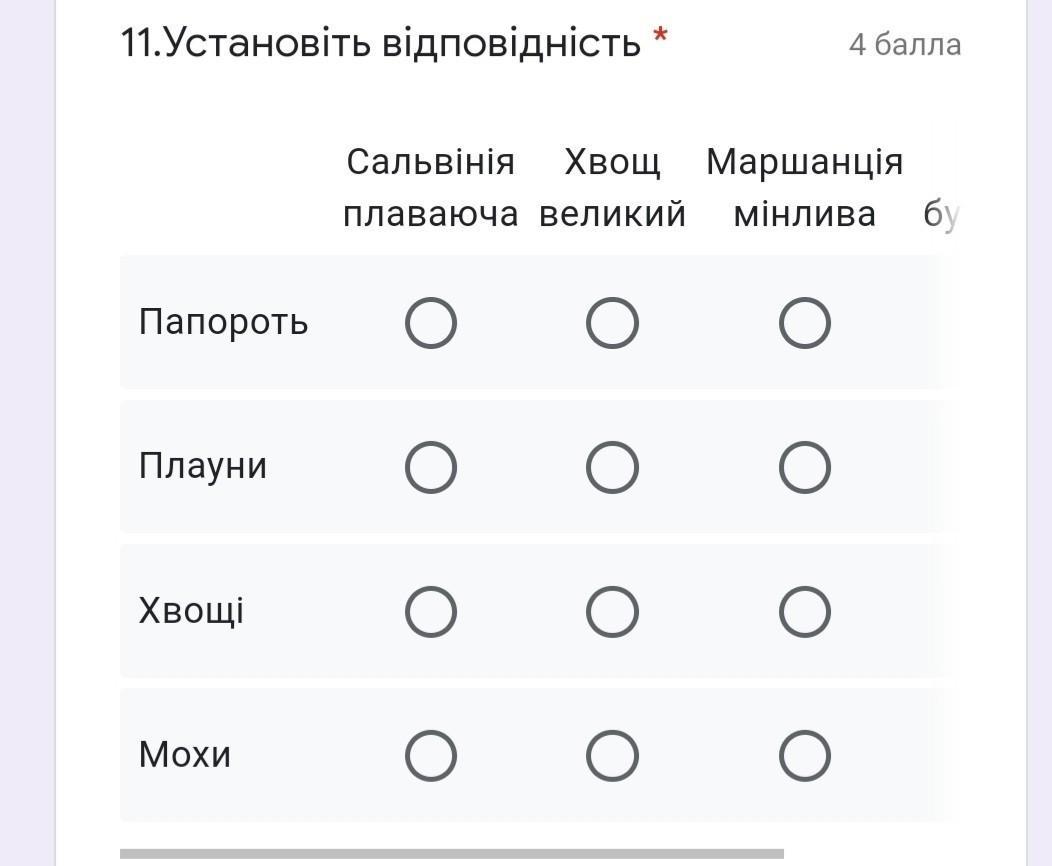Viewport: 1052px width, 866px height.
Task: Choose Хвощ великий in Папороть row
Action: (612, 323)
